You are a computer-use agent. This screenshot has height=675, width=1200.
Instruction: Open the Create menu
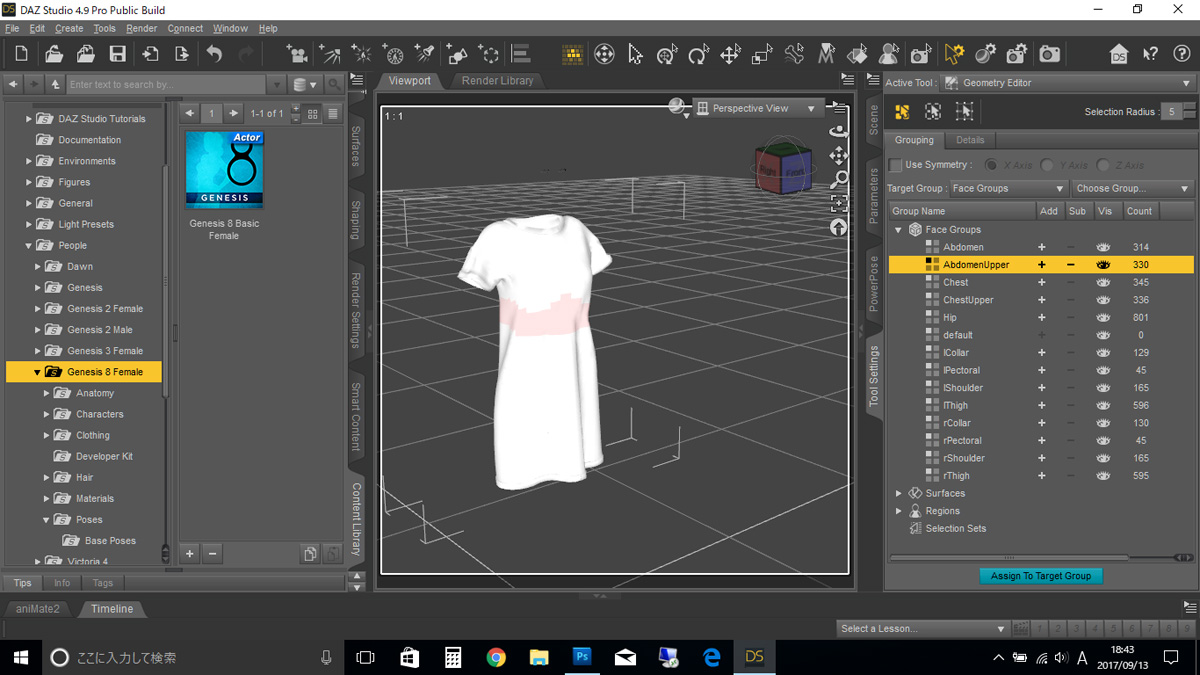(x=69, y=28)
